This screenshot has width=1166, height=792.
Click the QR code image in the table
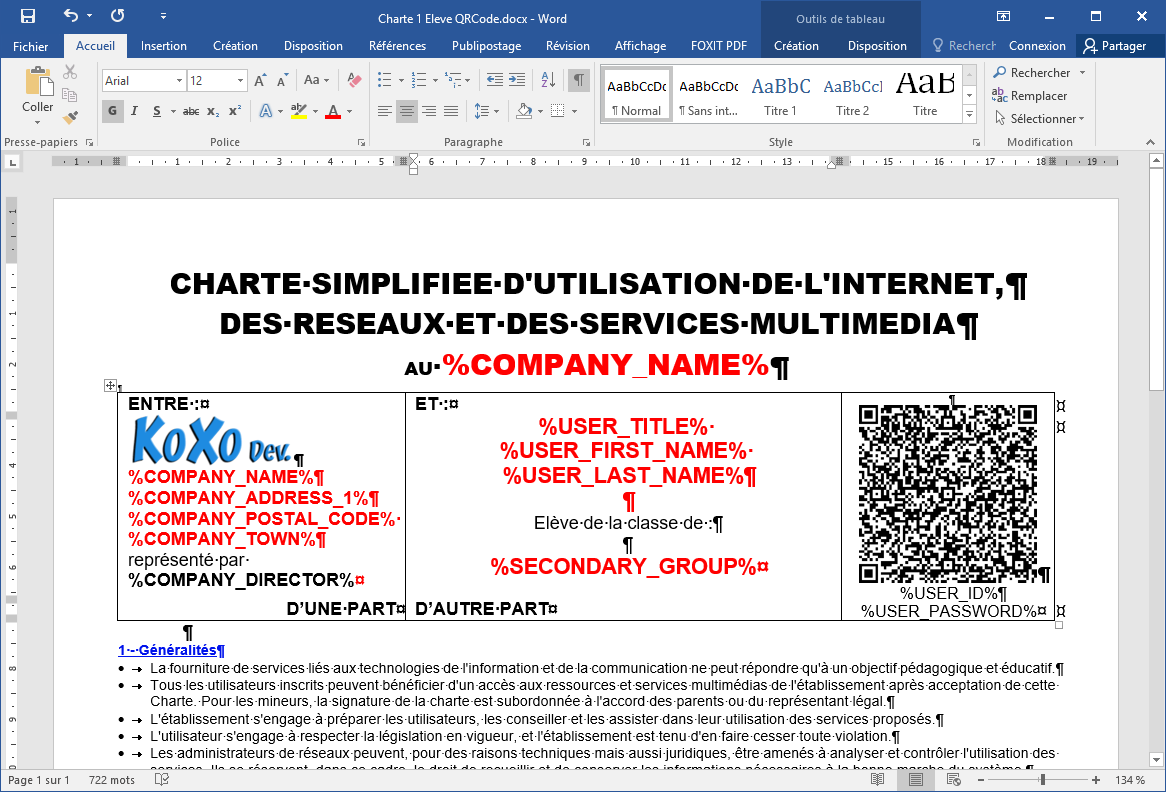[x=947, y=494]
